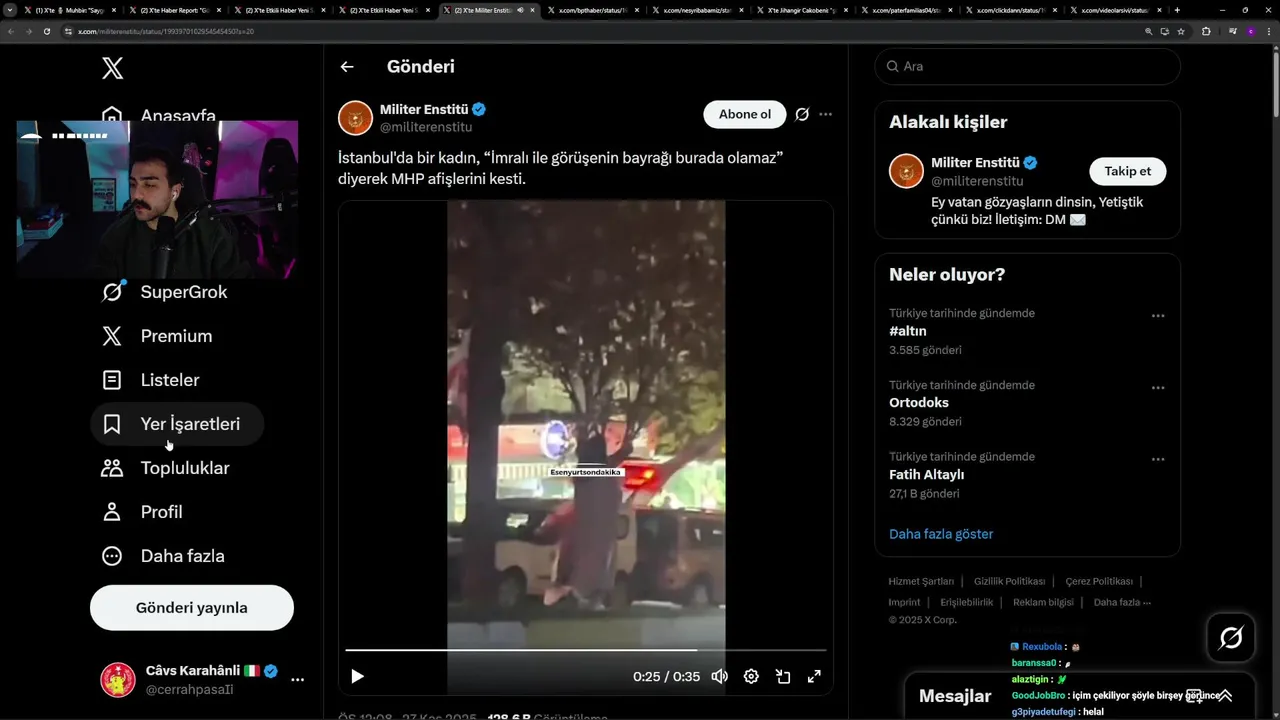Viewport: 1280px width, 720px height.
Task: Open Çerez Politikası link
Action: point(1099,581)
